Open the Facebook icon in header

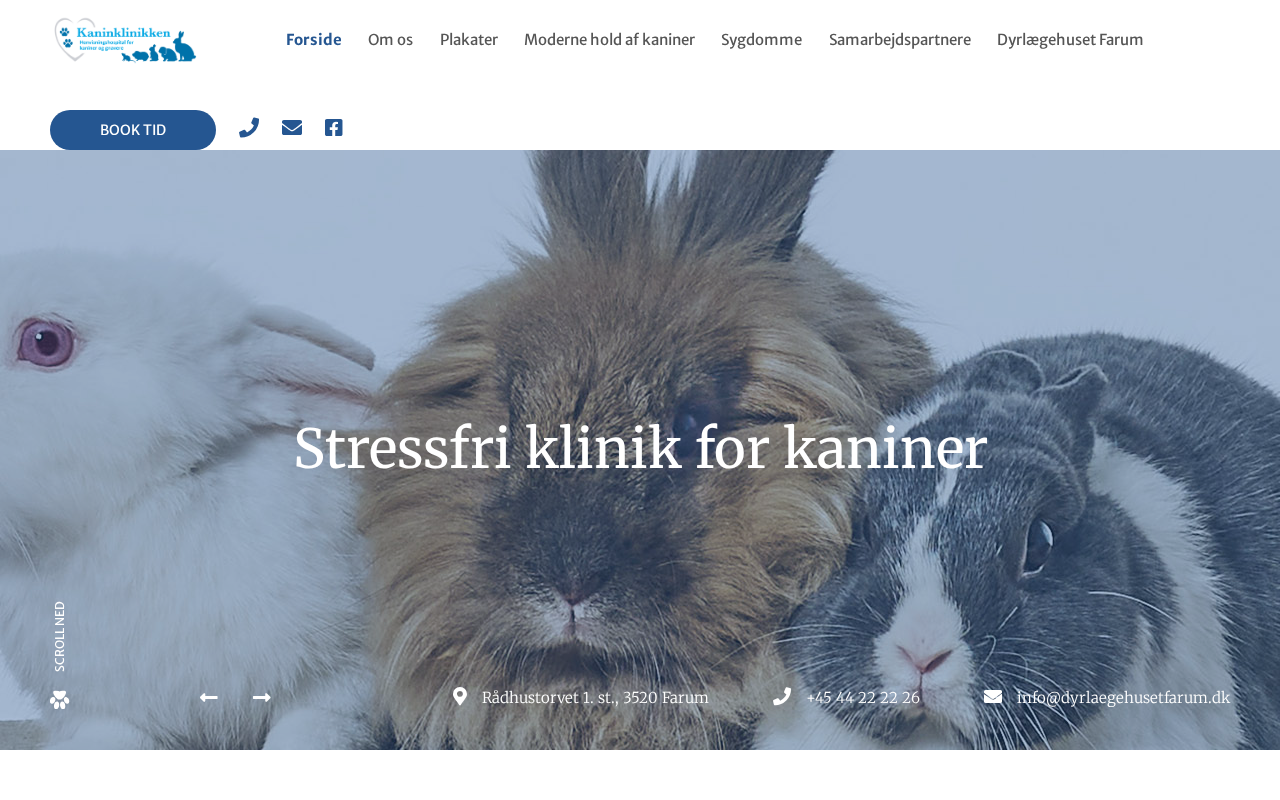click(334, 128)
